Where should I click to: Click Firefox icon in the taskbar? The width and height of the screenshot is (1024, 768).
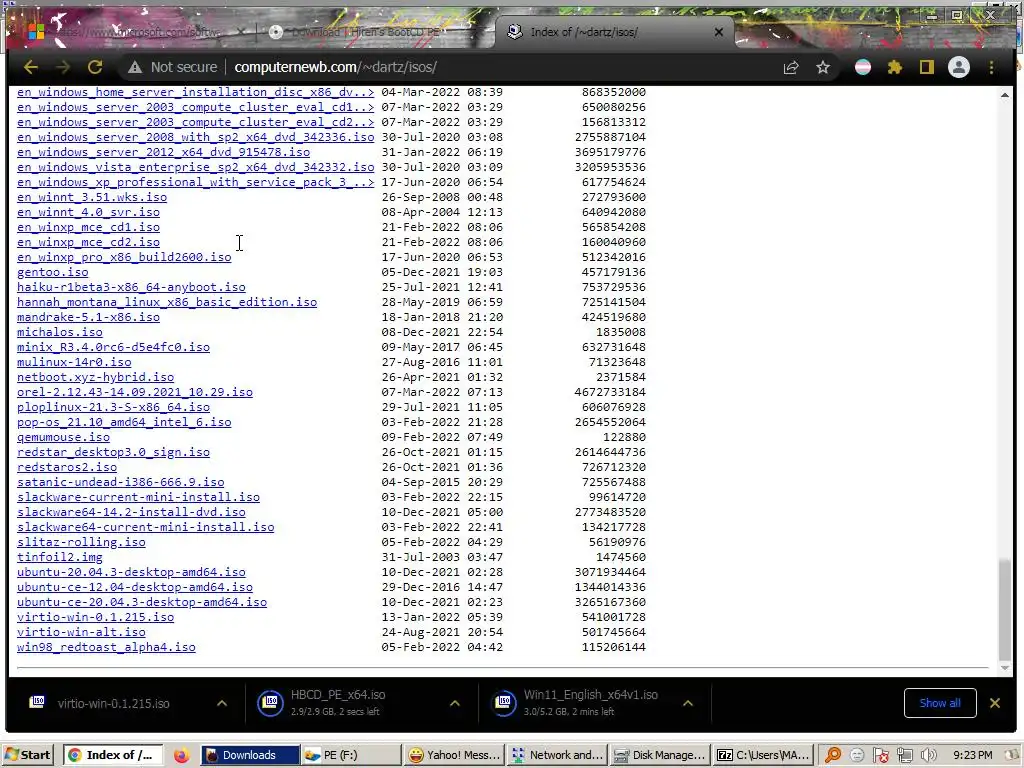(182, 755)
